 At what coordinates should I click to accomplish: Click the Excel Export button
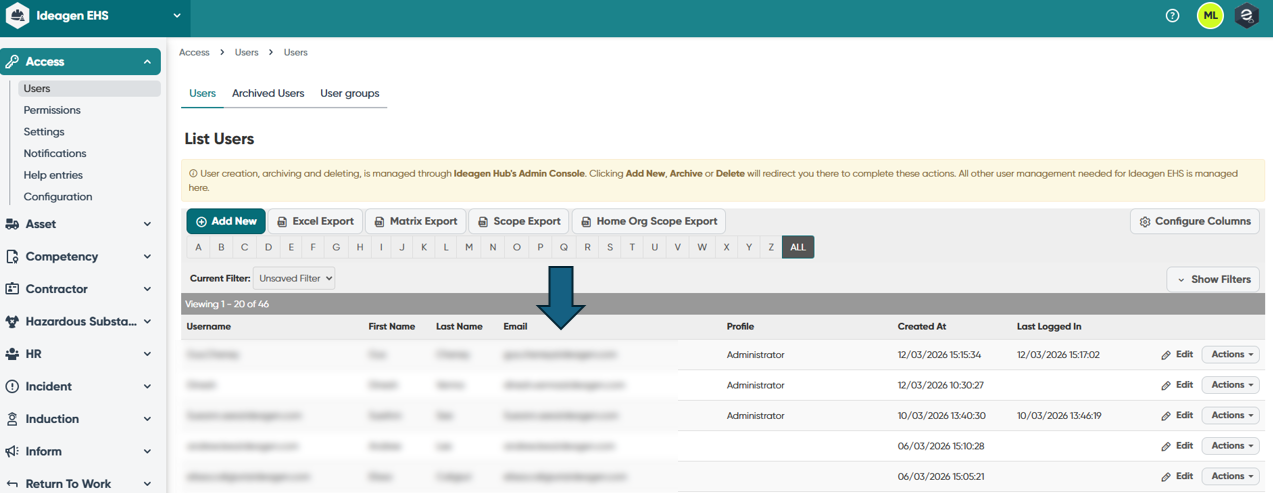click(315, 222)
